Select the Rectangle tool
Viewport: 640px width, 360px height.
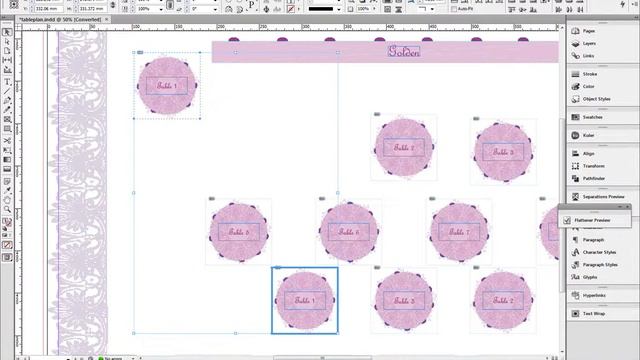tap(7, 129)
